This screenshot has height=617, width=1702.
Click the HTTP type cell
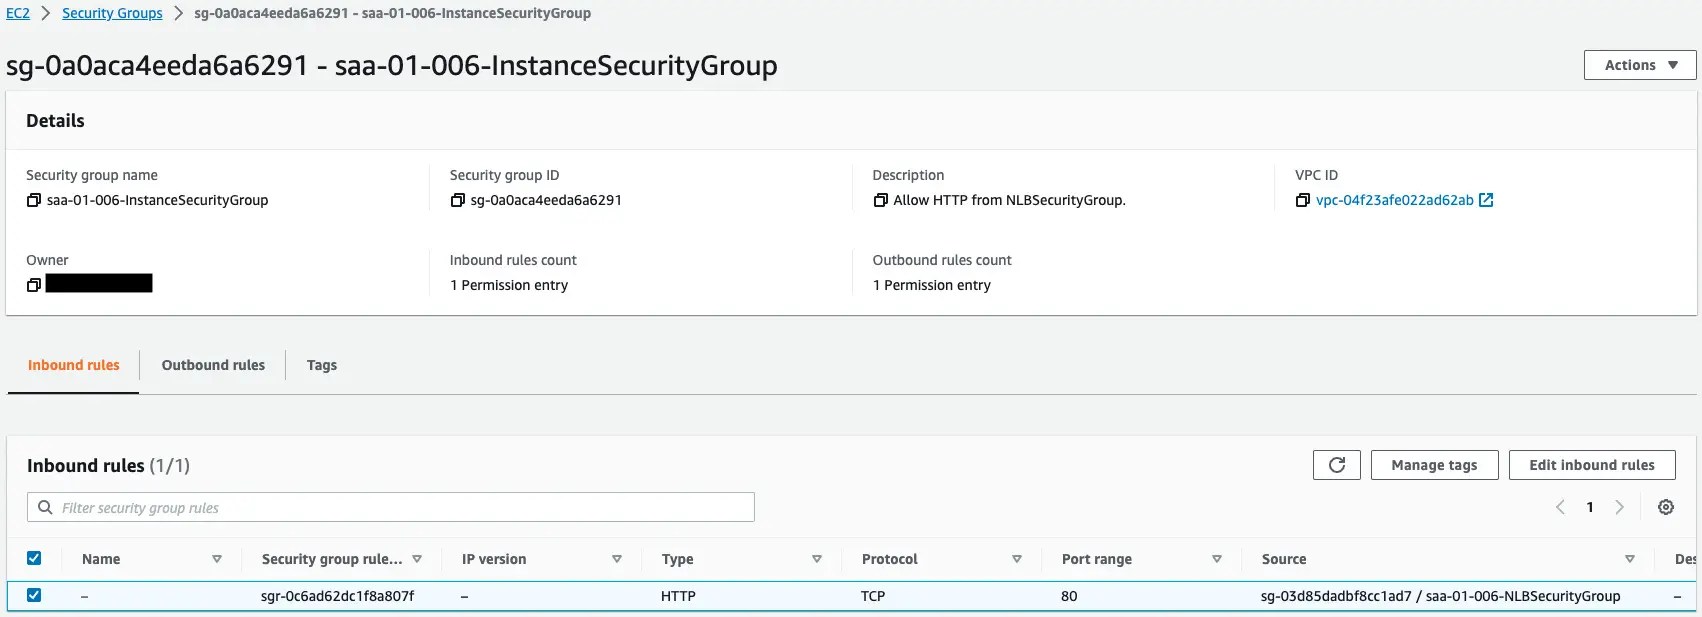point(678,596)
